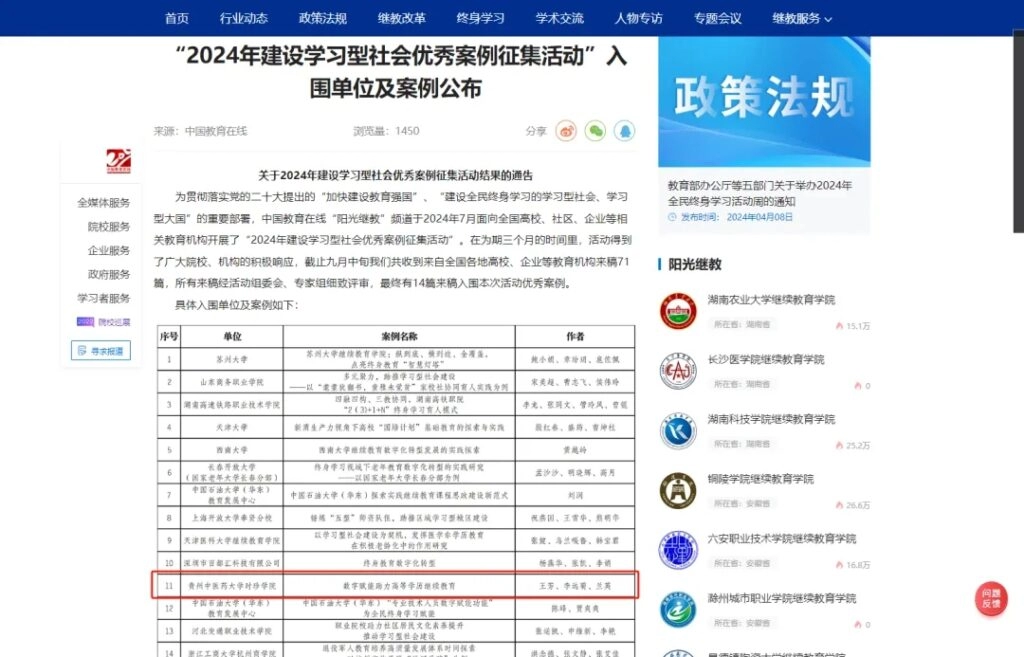Click the 作者 column header

[x=575, y=336]
